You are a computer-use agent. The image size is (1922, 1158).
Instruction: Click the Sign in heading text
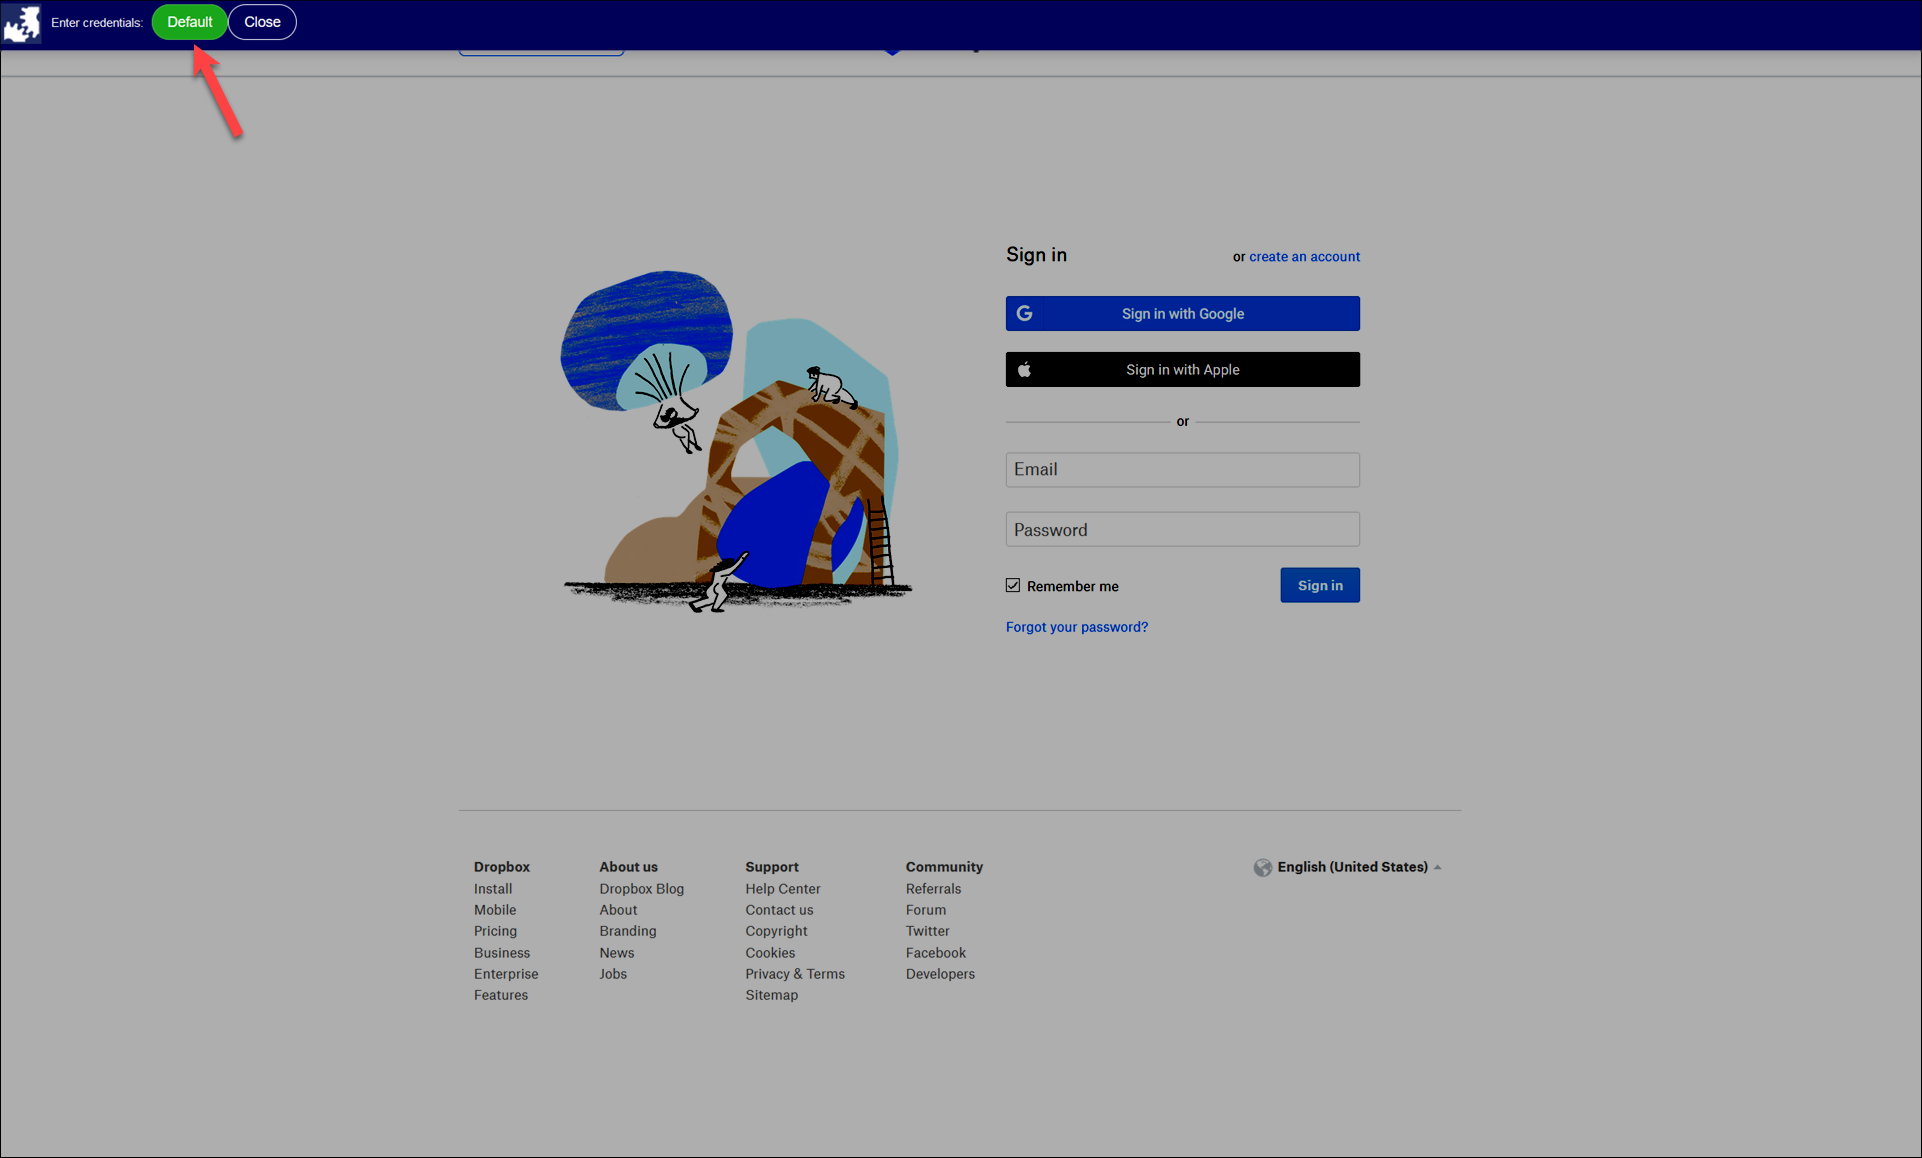pyautogui.click(x=1036, y=255)
